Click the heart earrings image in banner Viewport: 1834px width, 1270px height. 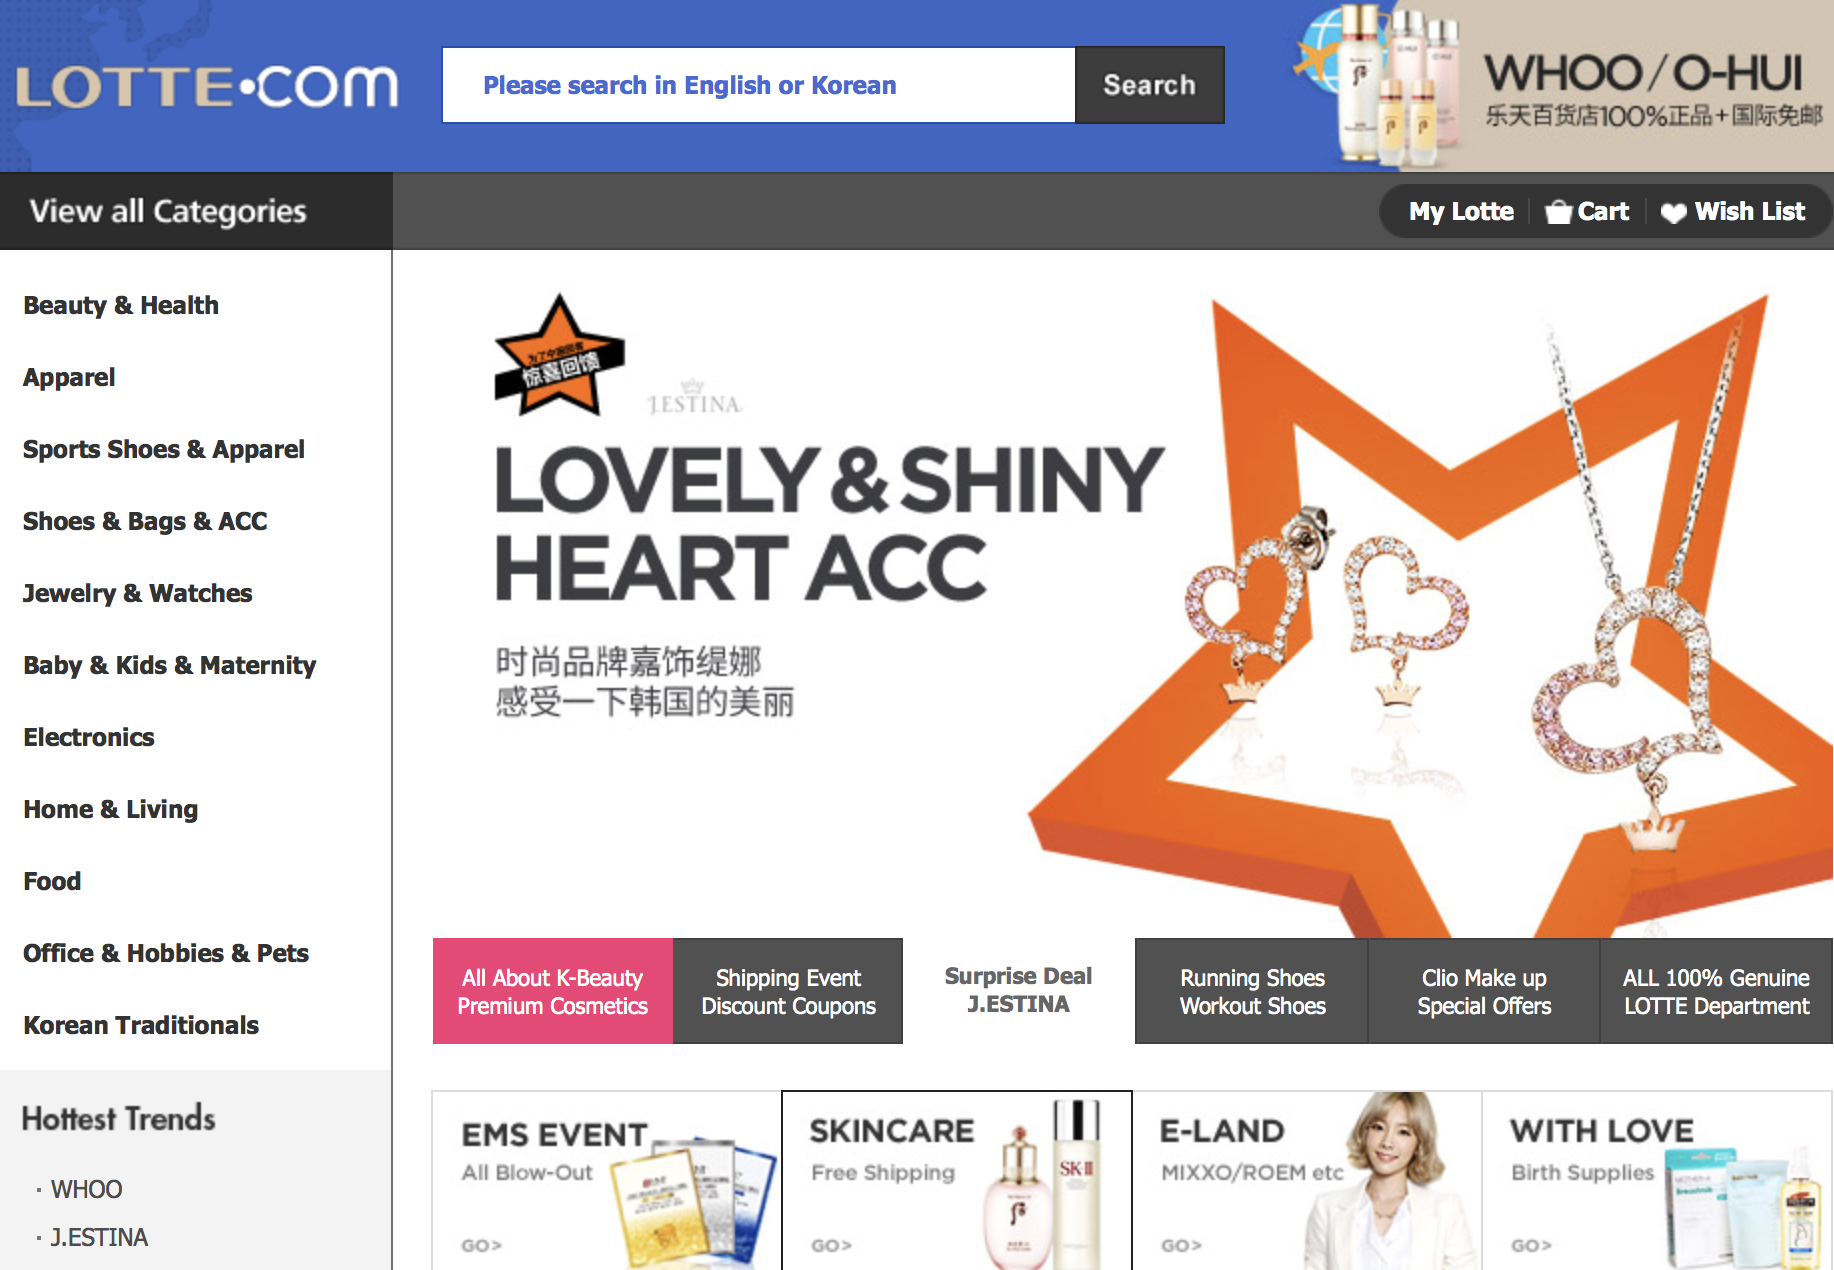(1325, 610)
